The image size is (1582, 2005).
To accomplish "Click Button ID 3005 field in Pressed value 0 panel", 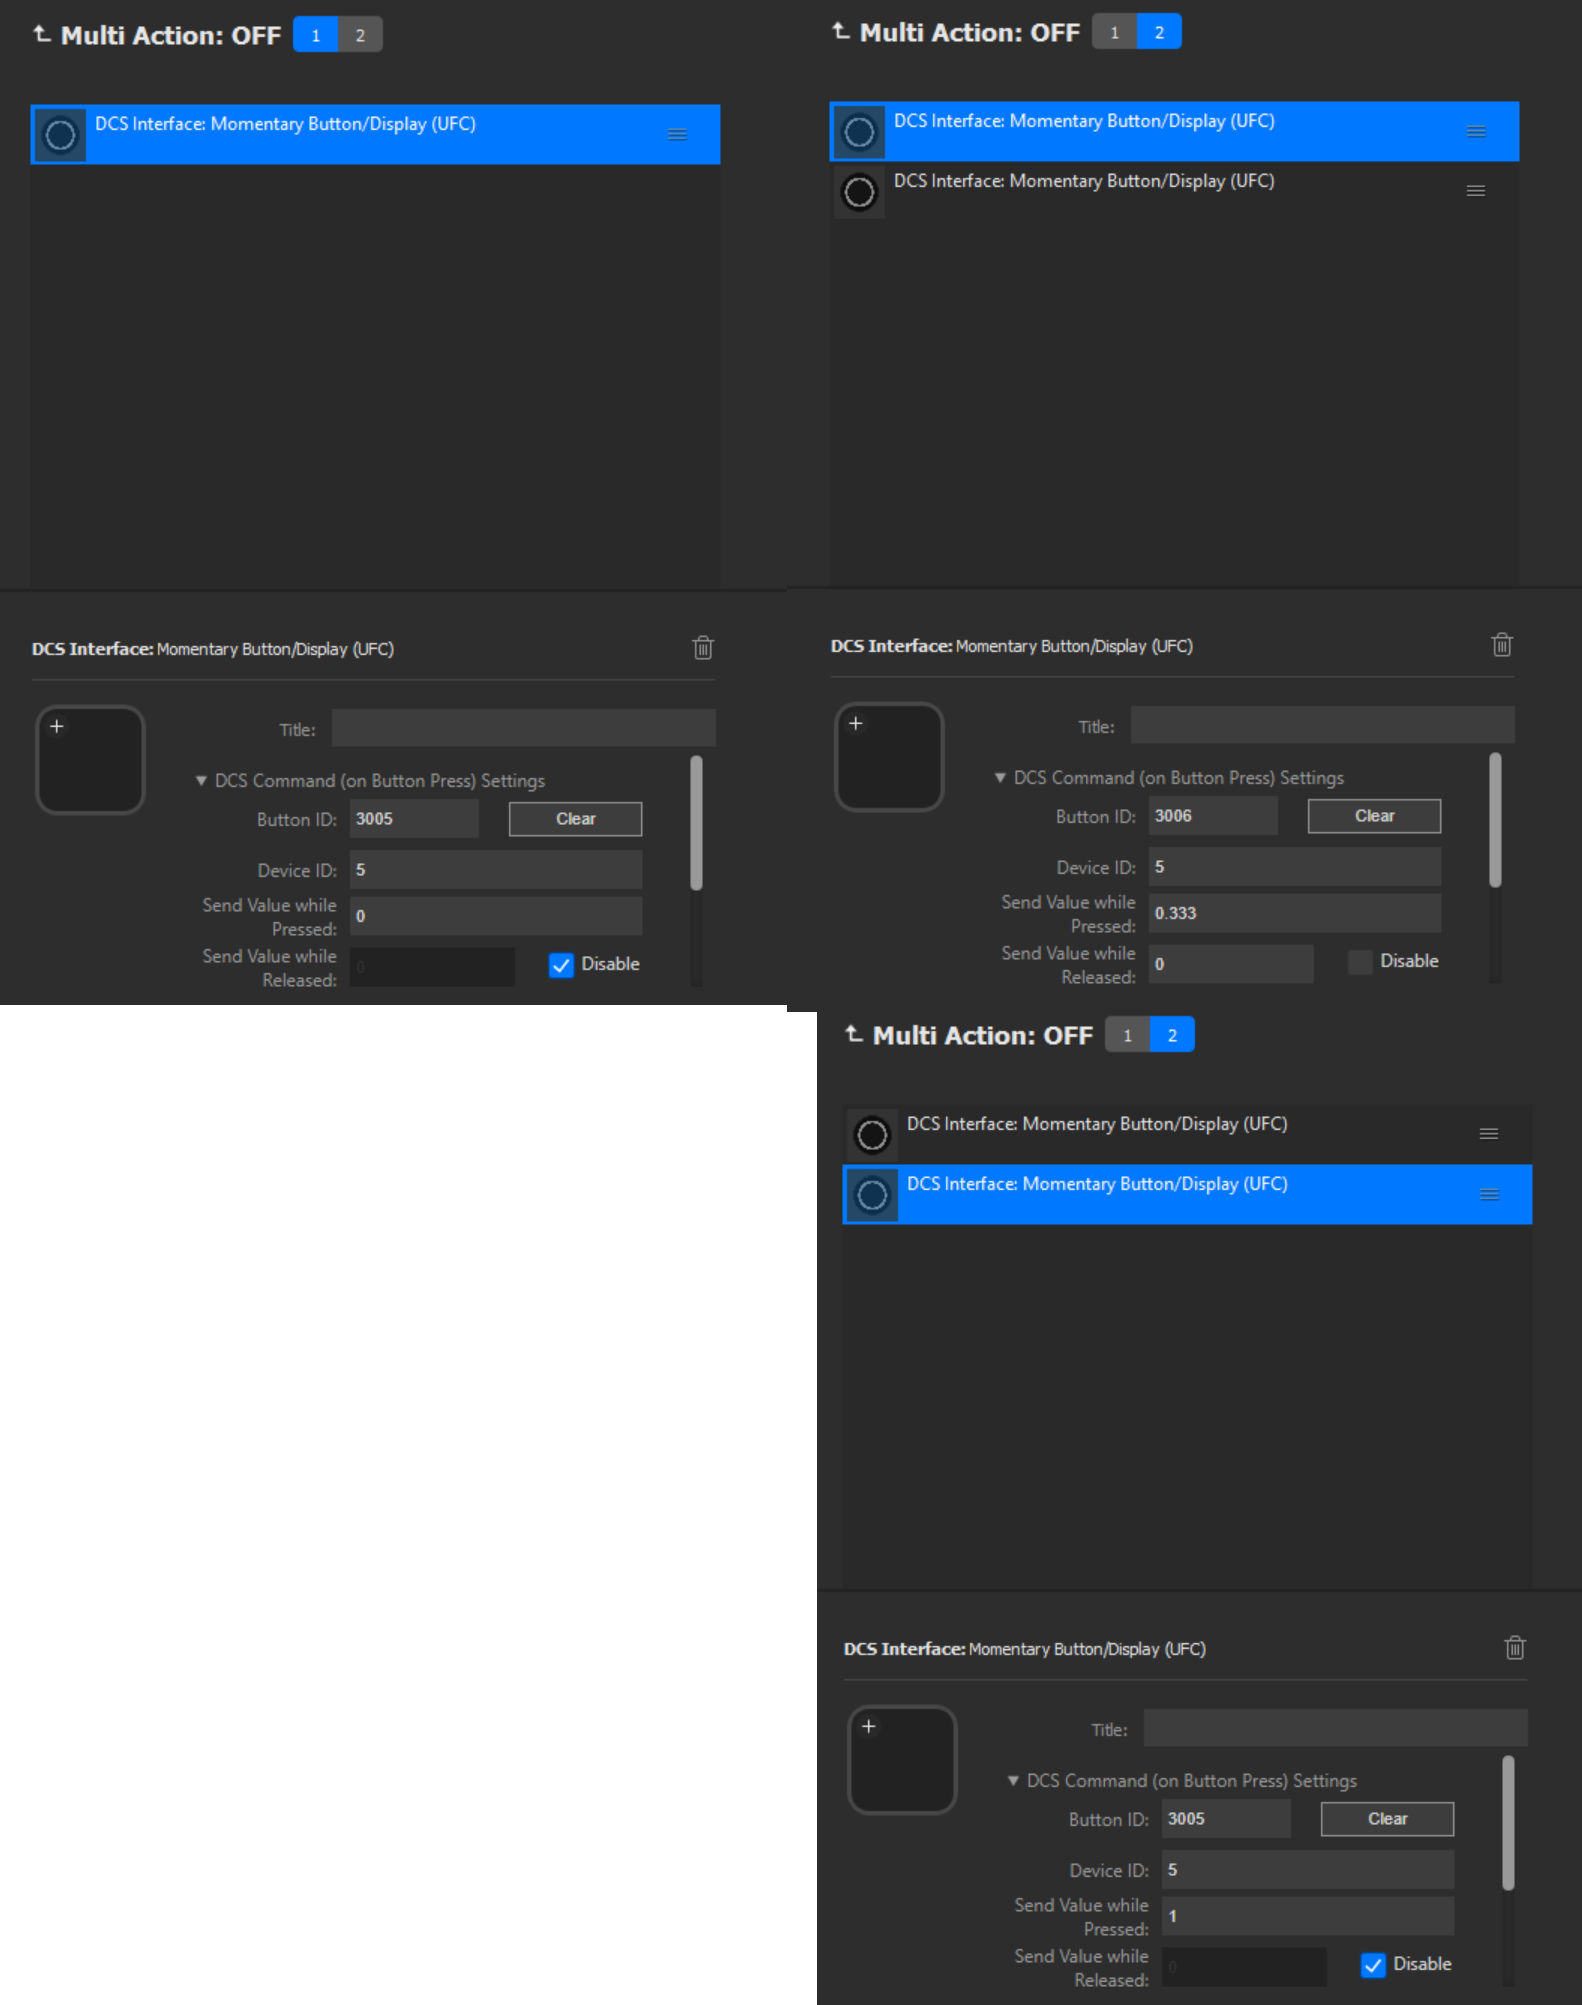I will pyautogui.click(x=414, y=819).
